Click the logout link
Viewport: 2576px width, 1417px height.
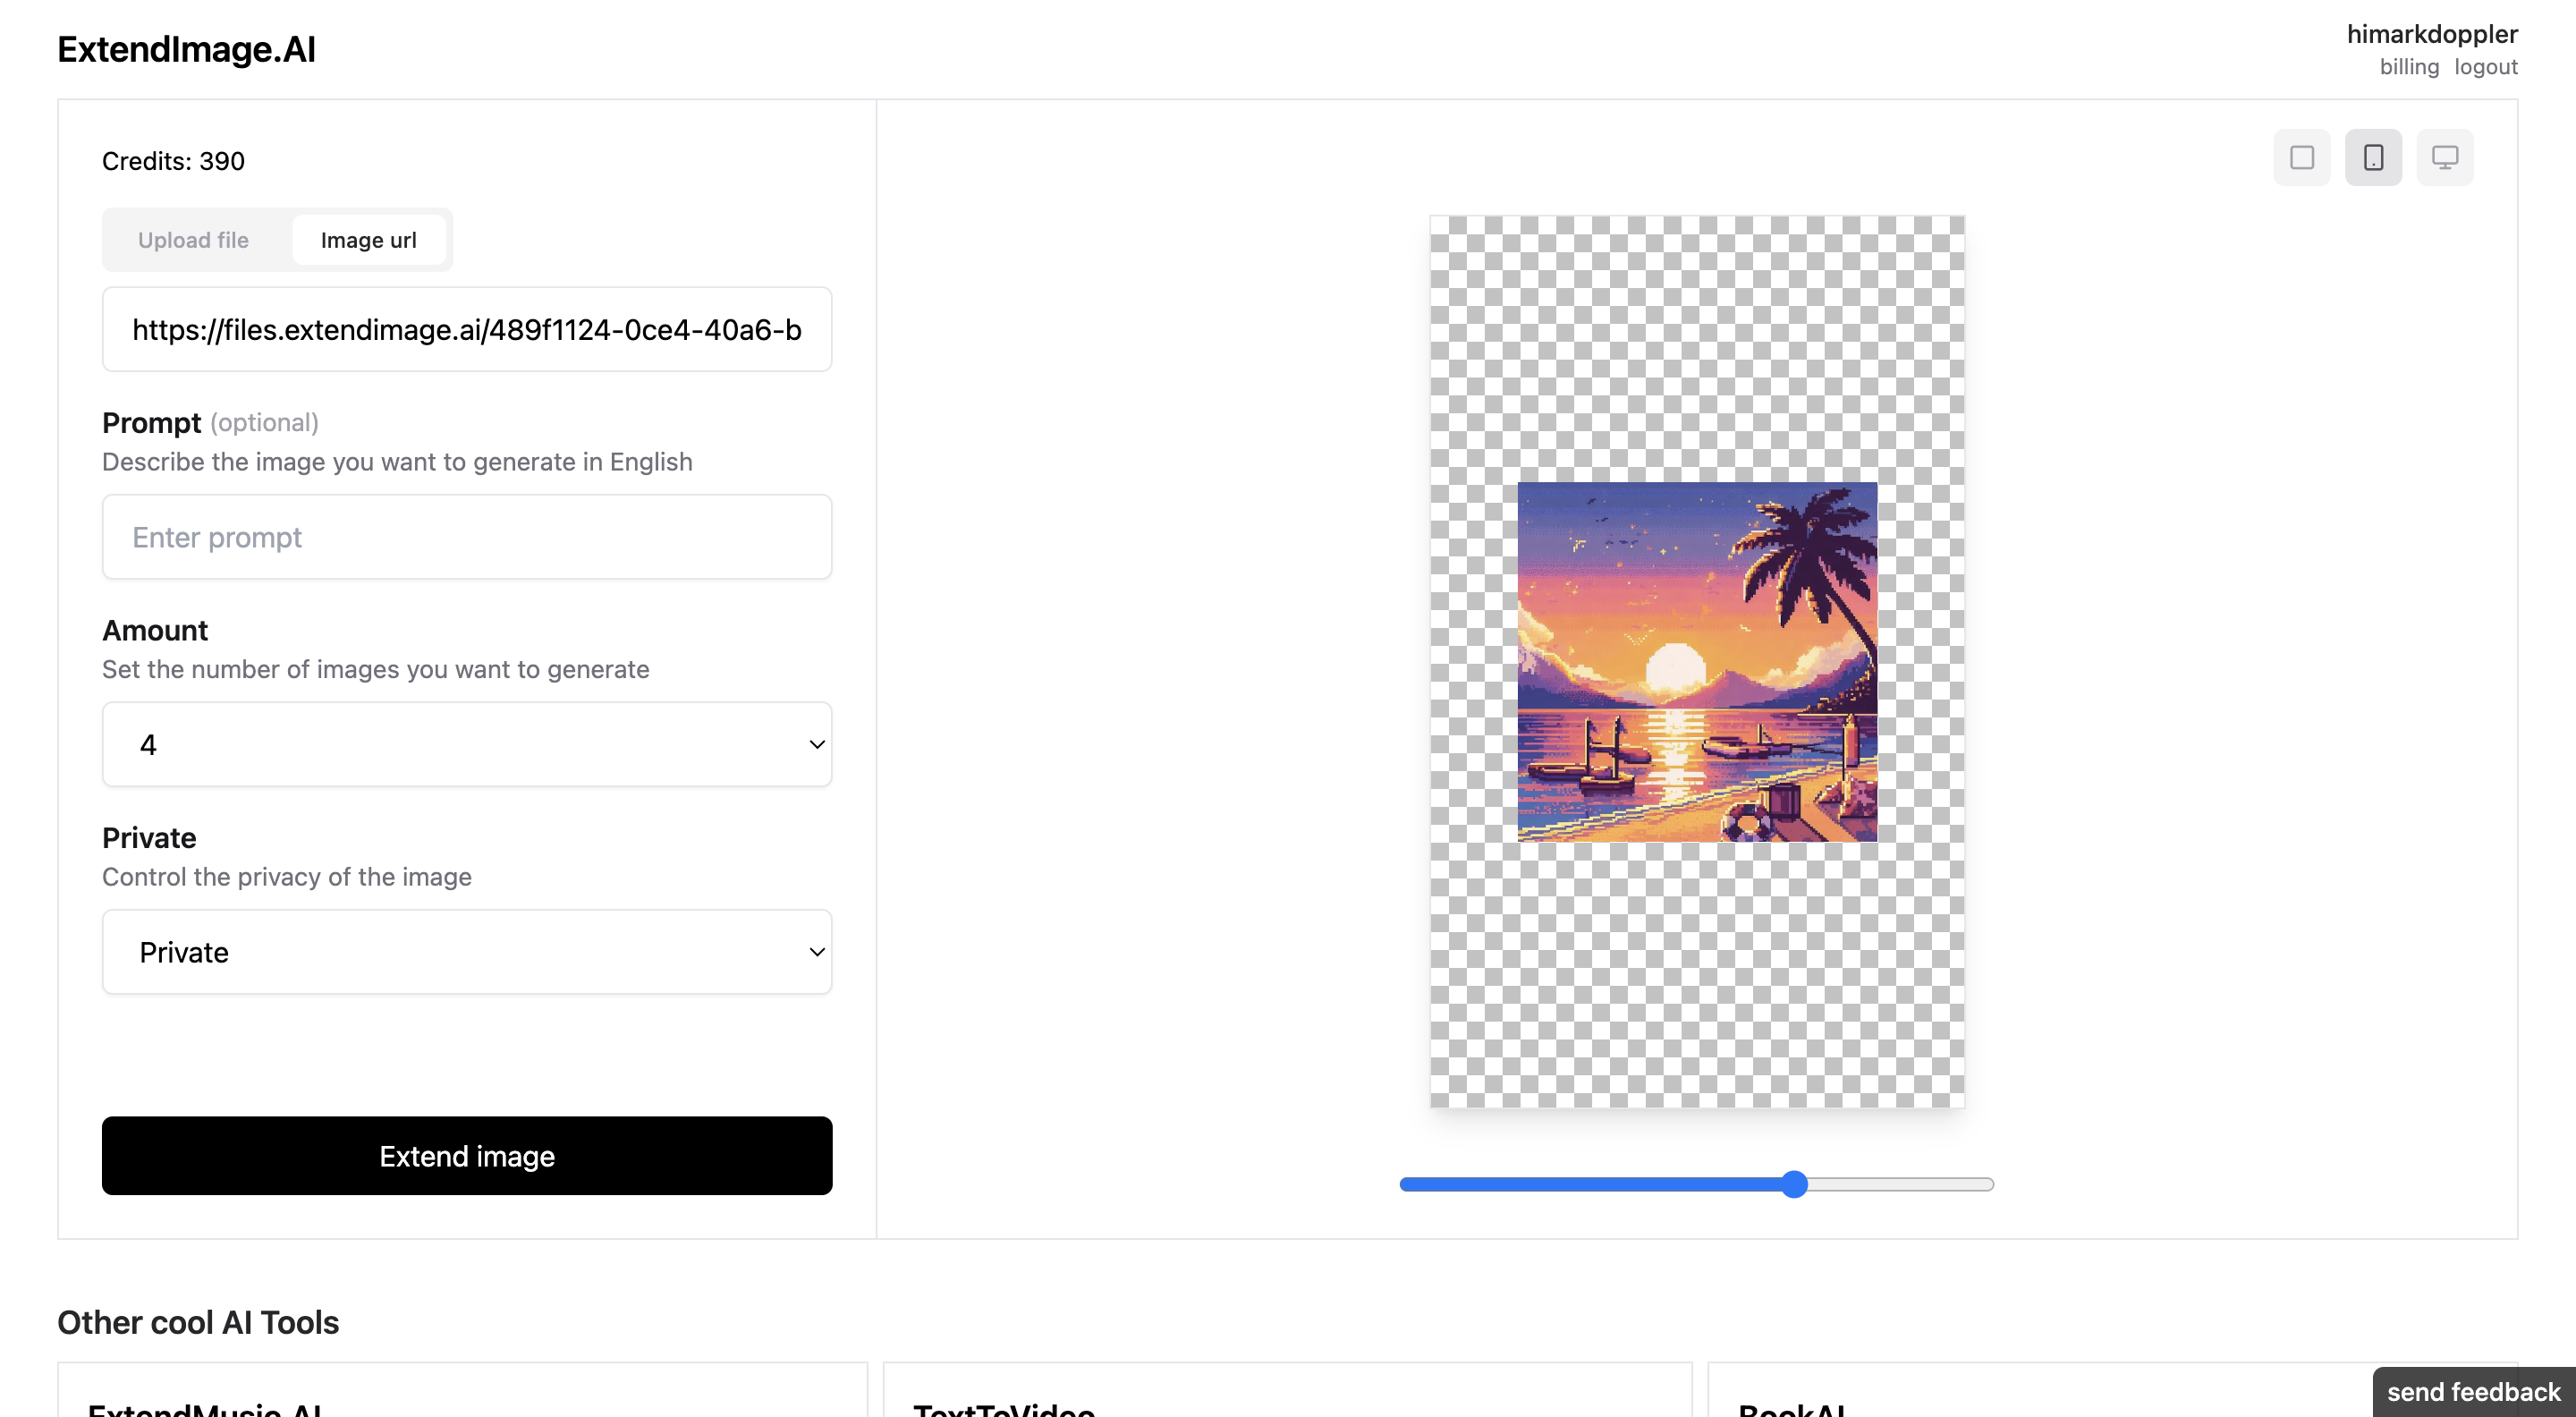coord(2485,67)
